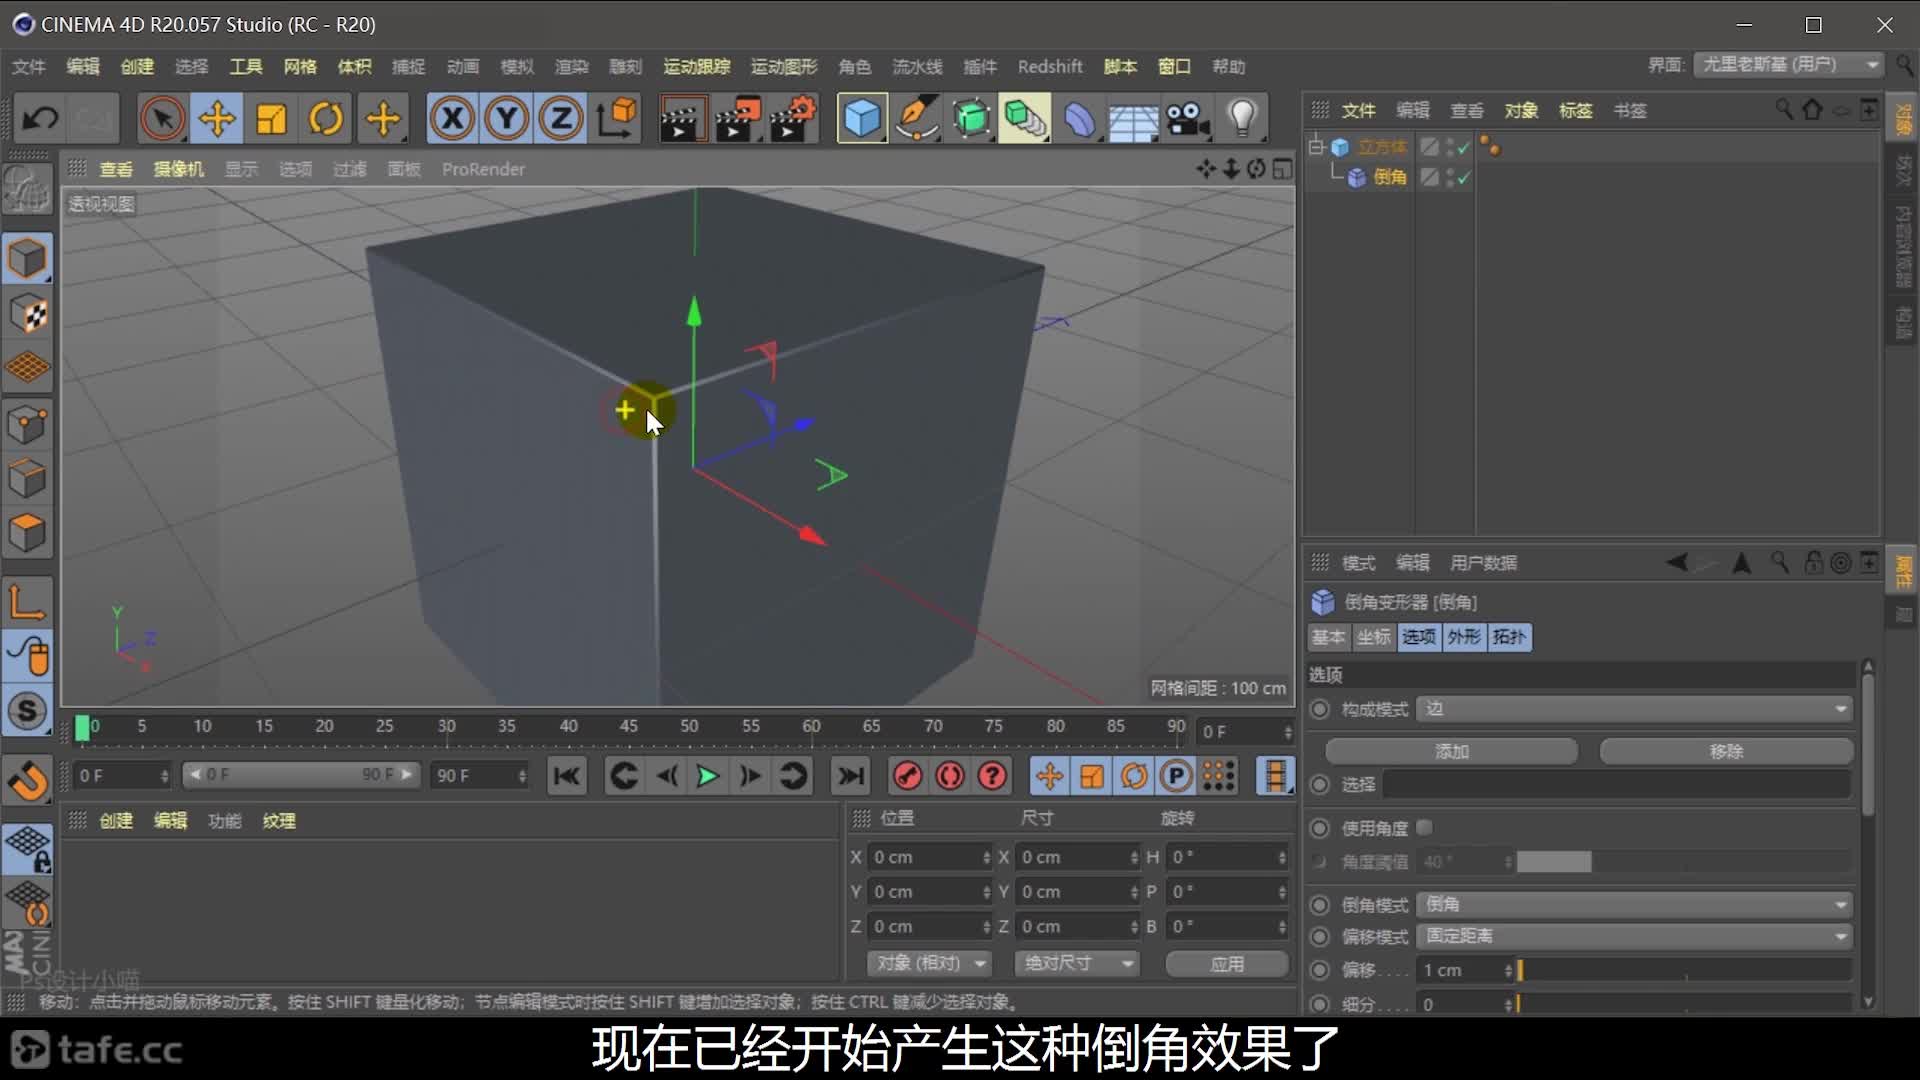Add a camera object
This screenshot has height=1080, width=1920.
pyautogui.click(x=1188, y=118)
